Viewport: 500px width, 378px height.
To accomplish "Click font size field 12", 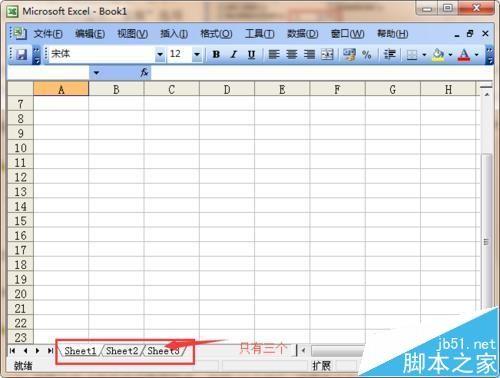I will point(180,54).
